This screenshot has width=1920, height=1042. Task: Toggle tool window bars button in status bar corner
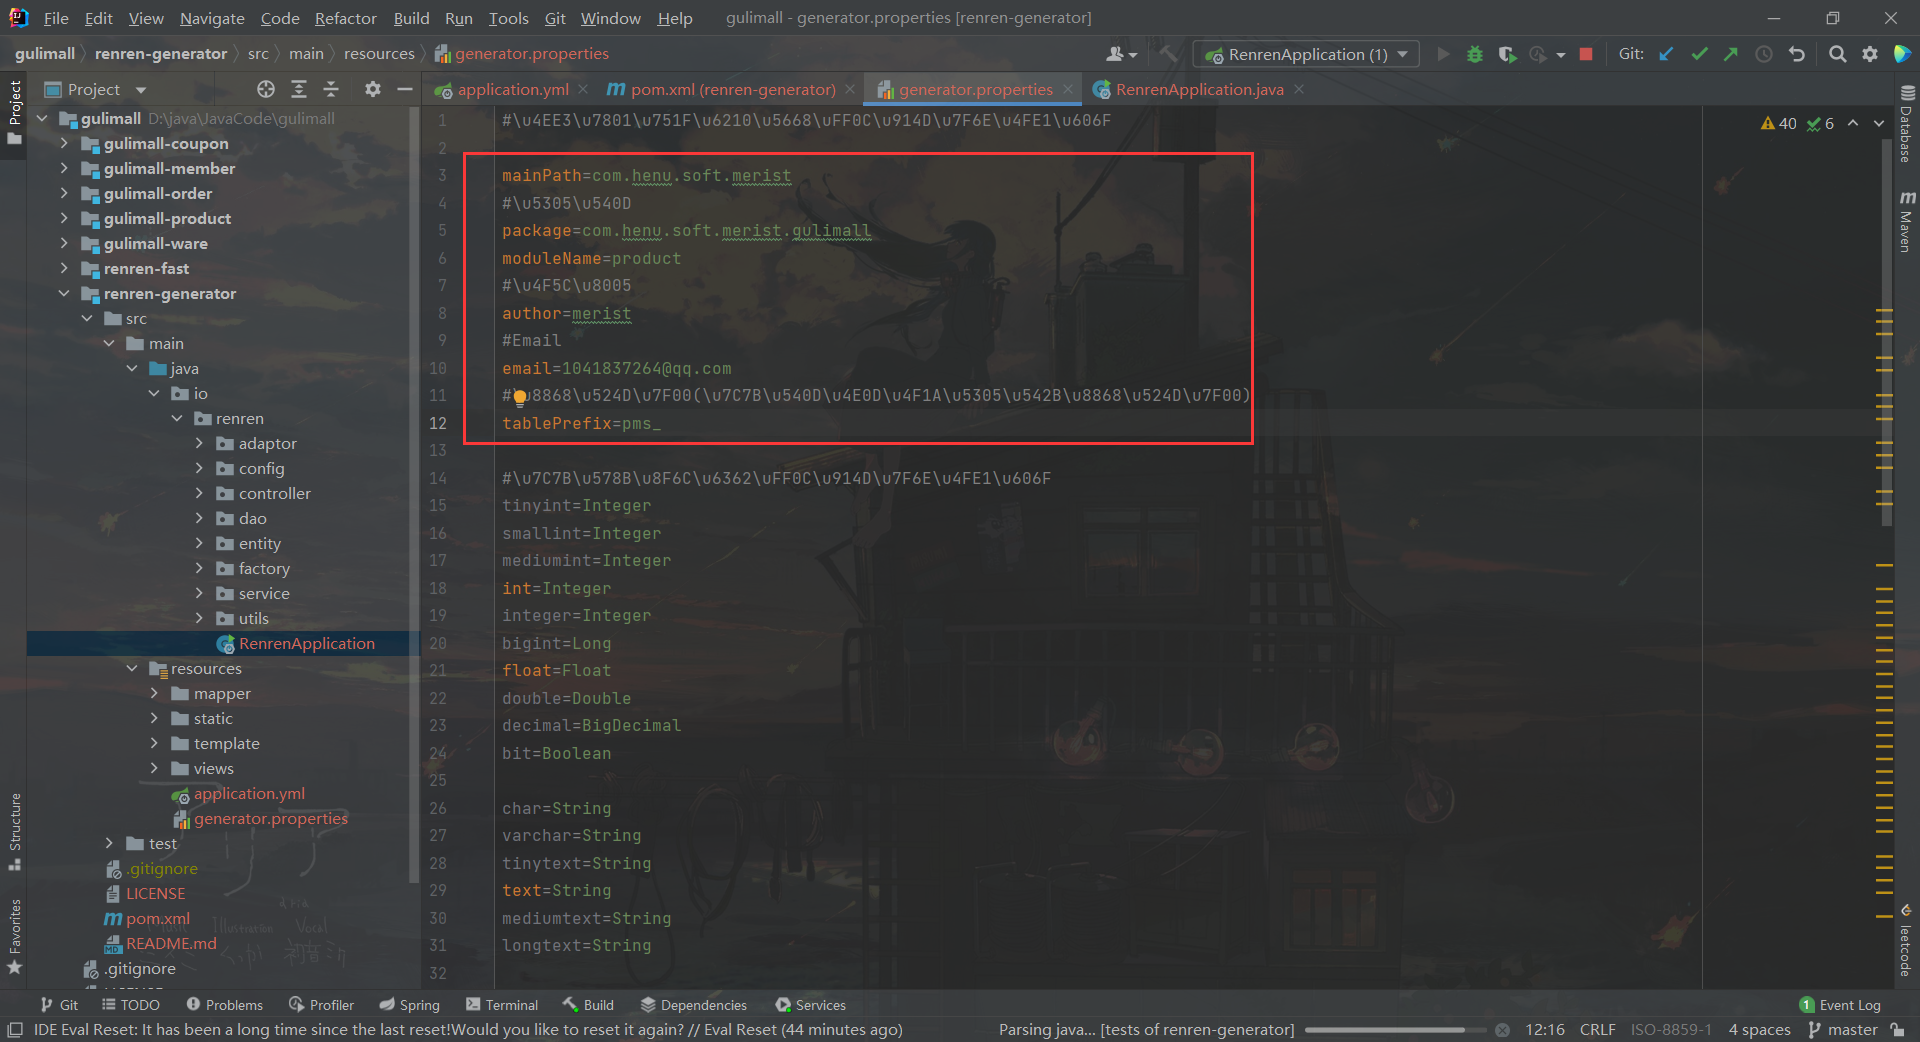click(x=15, y=1029)
